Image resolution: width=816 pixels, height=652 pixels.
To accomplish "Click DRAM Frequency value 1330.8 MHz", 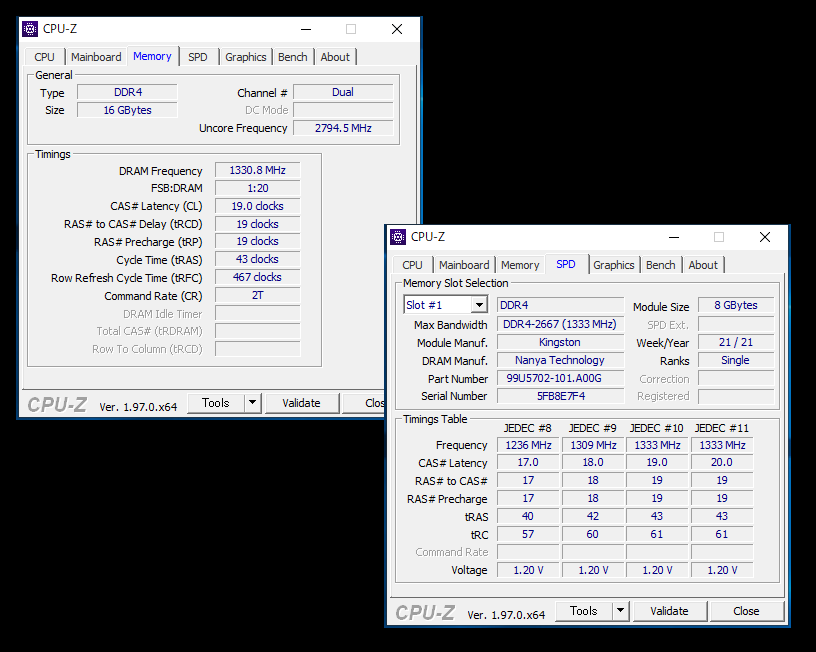I will click(258, 170).
